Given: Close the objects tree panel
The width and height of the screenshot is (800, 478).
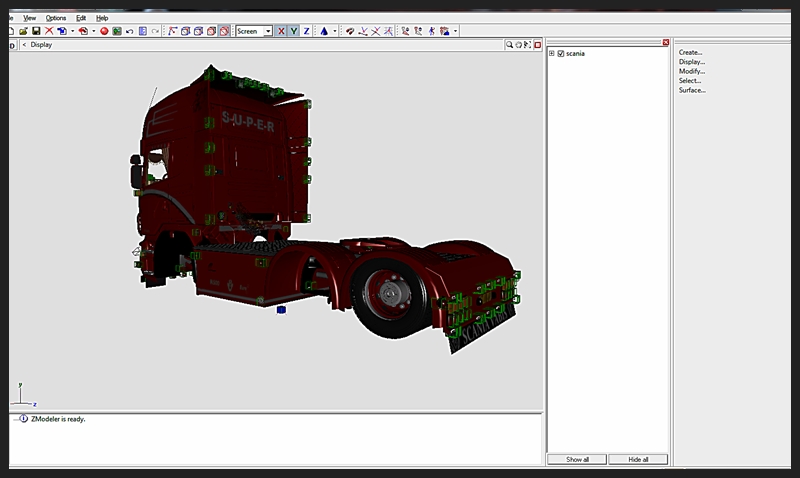Looking at the screenshot, I should [x=666, y=42].
